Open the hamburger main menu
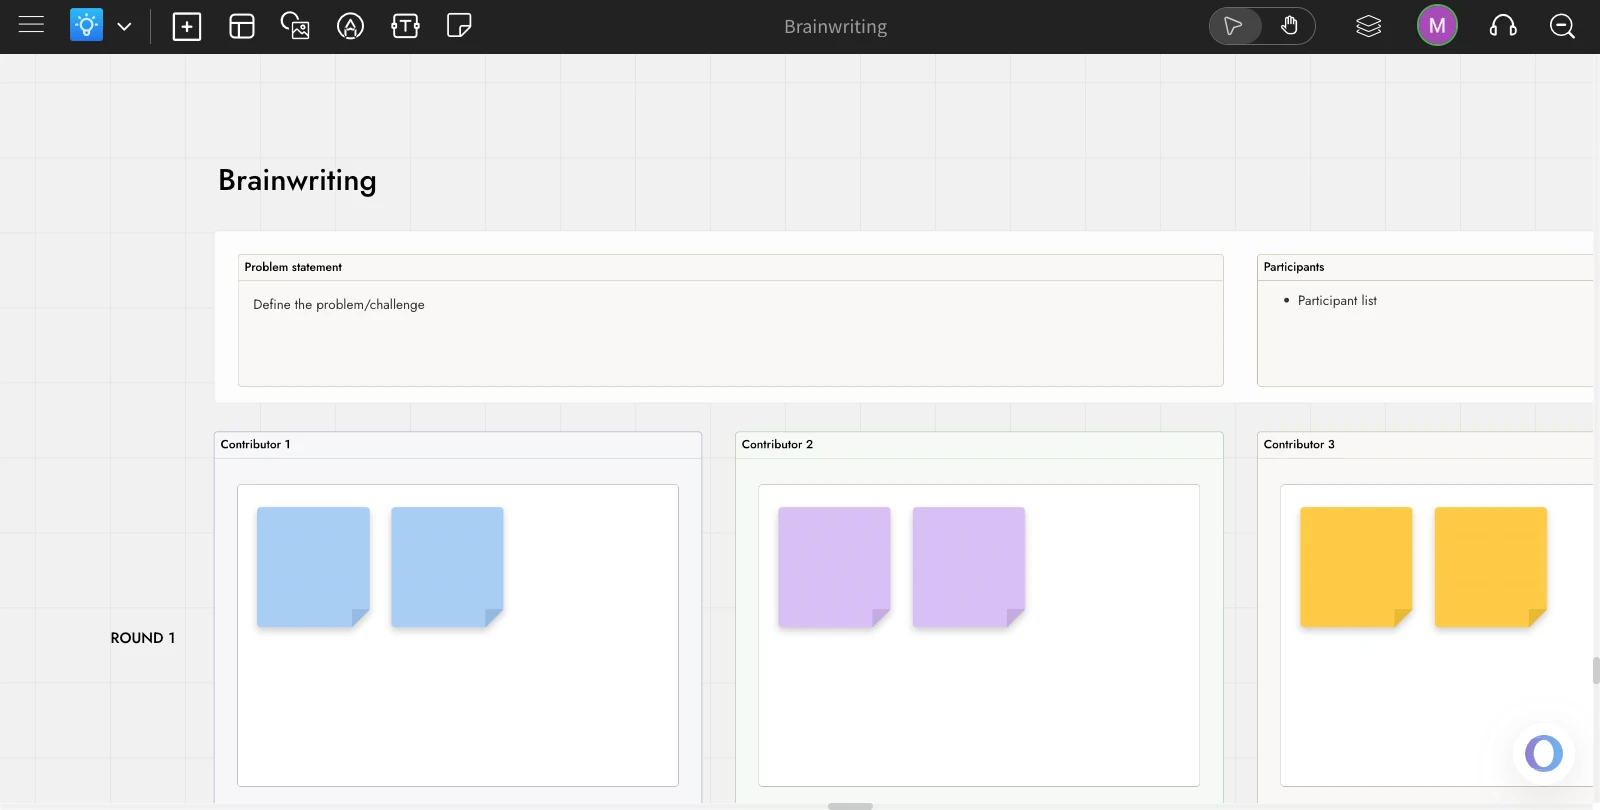The width and height of the screenshot is (1600, 810). pos(31,25)
